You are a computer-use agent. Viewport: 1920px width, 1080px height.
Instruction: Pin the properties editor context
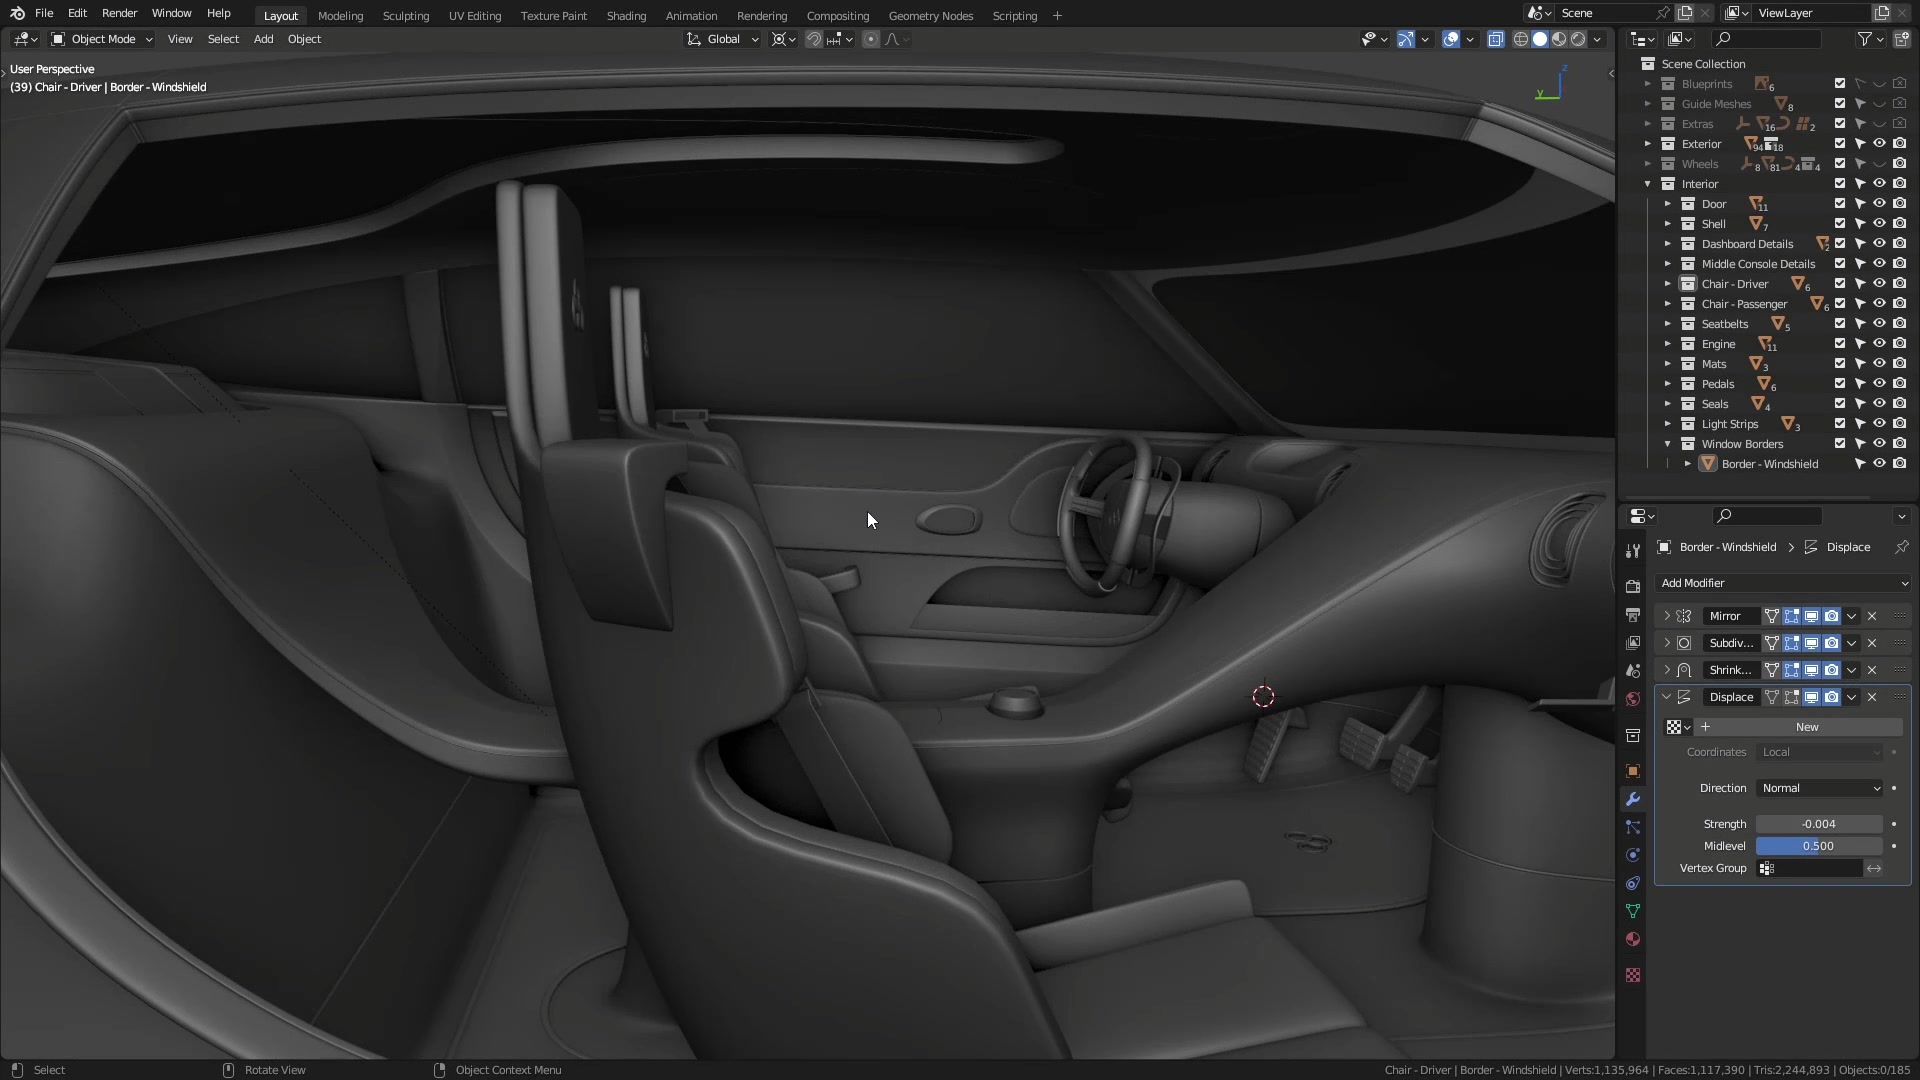tap(1901, 547)
